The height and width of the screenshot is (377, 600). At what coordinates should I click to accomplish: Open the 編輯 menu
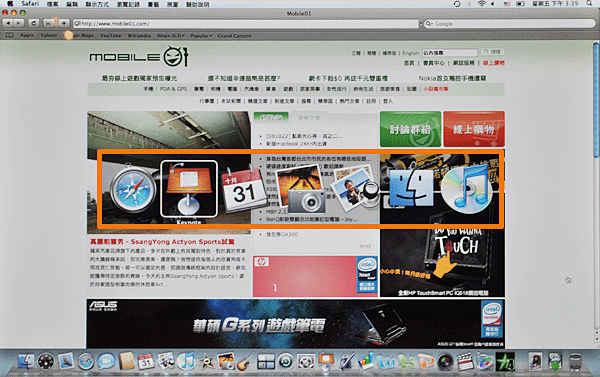click(x=72, y=4)
